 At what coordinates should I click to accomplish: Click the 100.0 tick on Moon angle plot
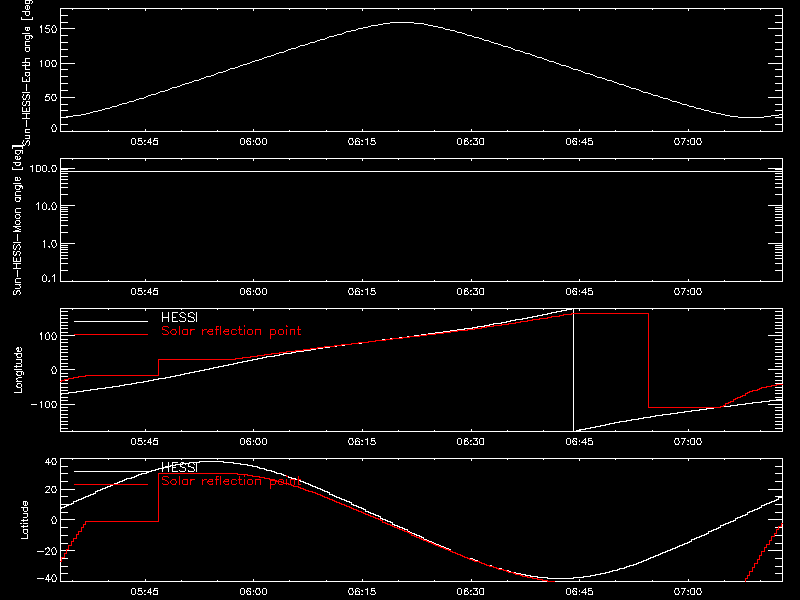43,169
